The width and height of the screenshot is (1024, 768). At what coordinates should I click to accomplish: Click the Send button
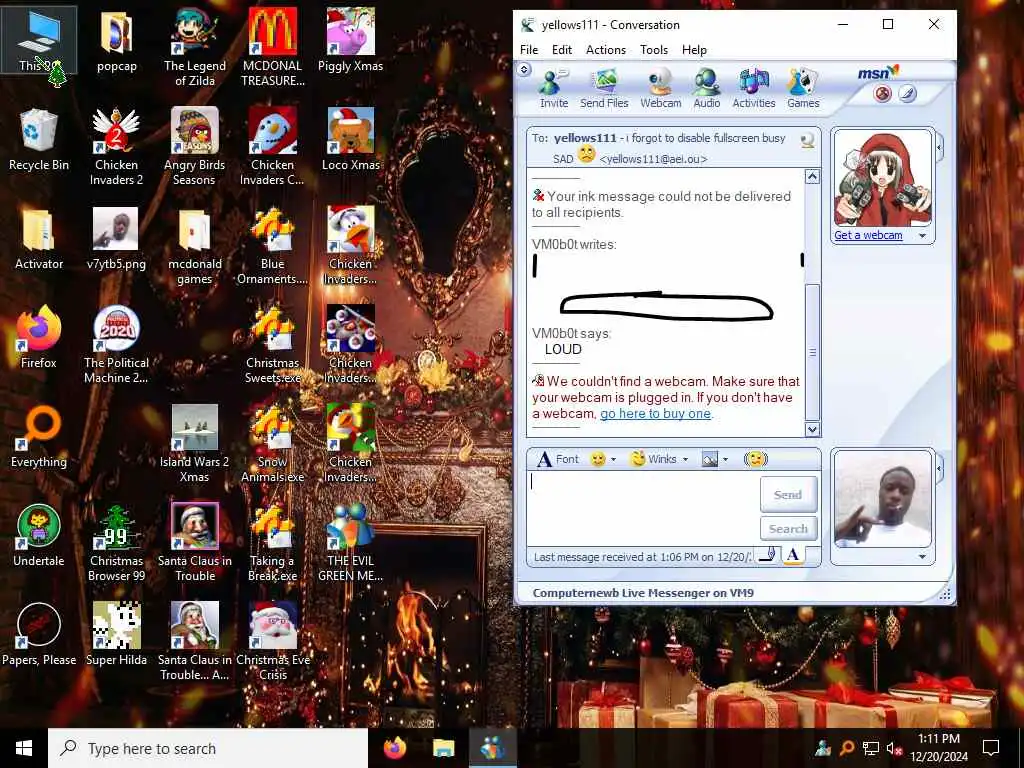[788, 495]
